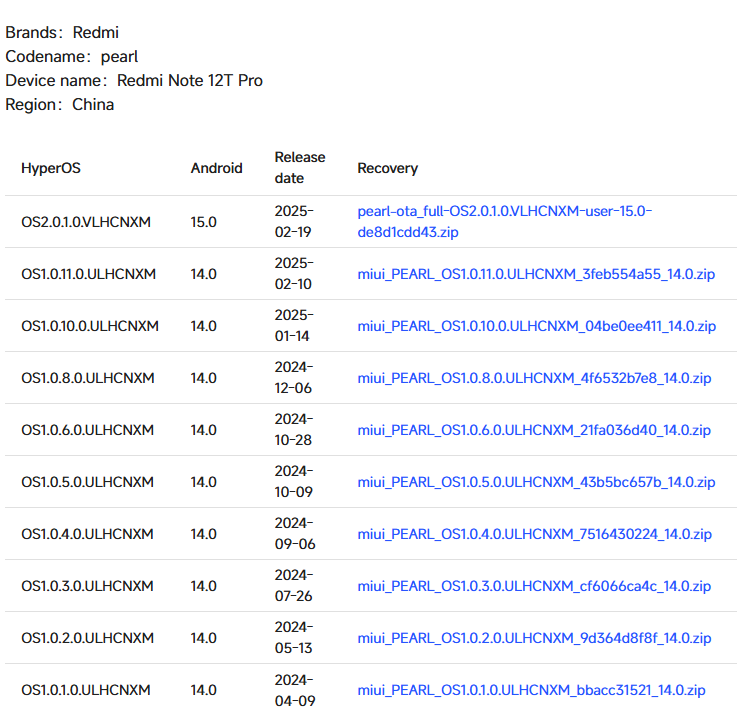
Task: Select version cell OS1.0.1.0.ULHCNXM
Action: coord(86,690)
